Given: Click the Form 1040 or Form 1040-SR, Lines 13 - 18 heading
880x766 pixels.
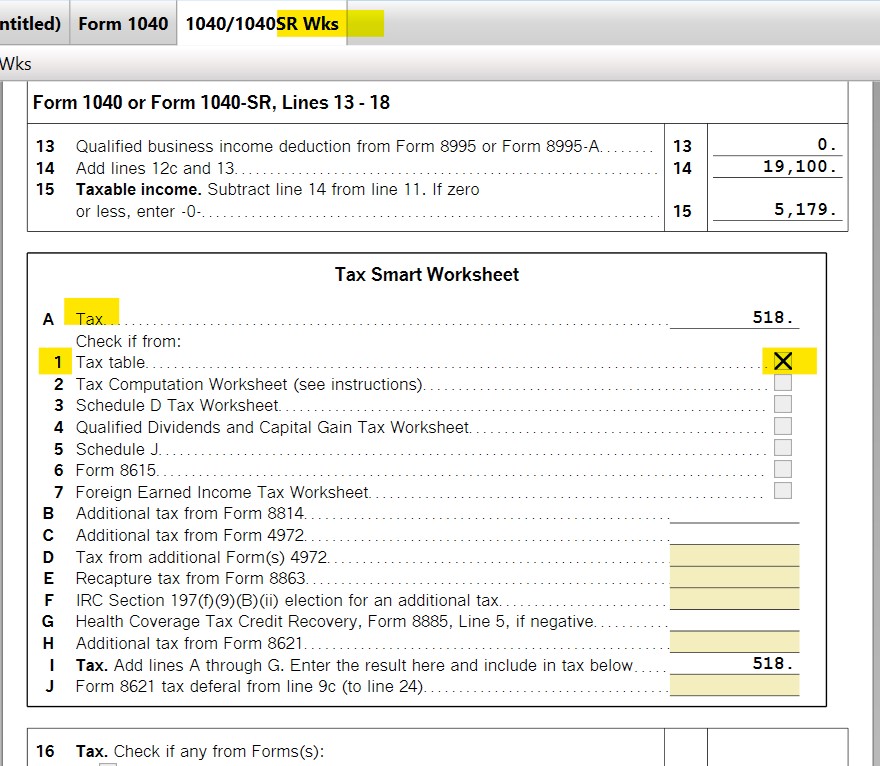Looking at the screenshot, I should pyautogui.click(x=212, y=102).
